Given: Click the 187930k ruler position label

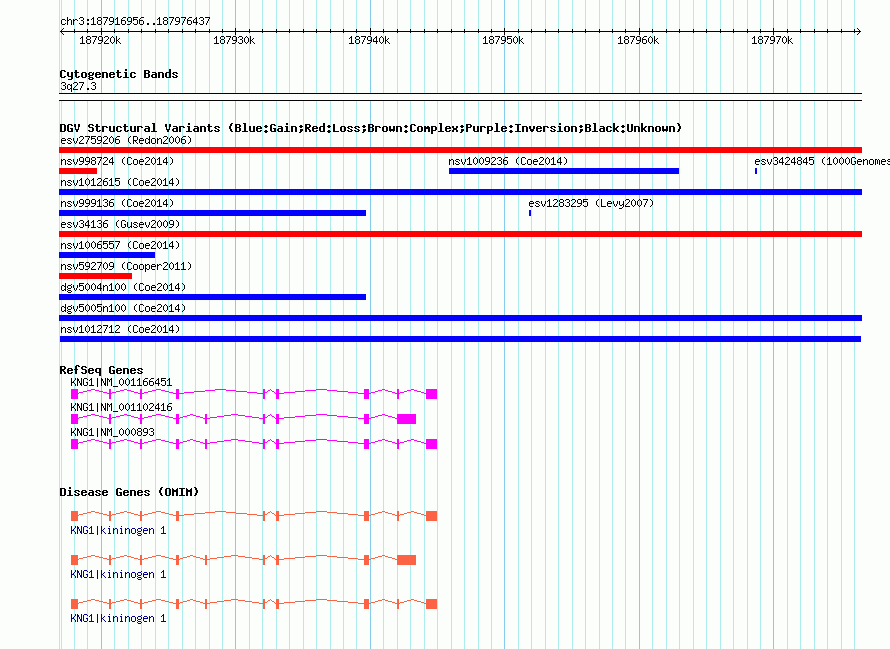Looking at the screenshot, I should pos(234,41).
